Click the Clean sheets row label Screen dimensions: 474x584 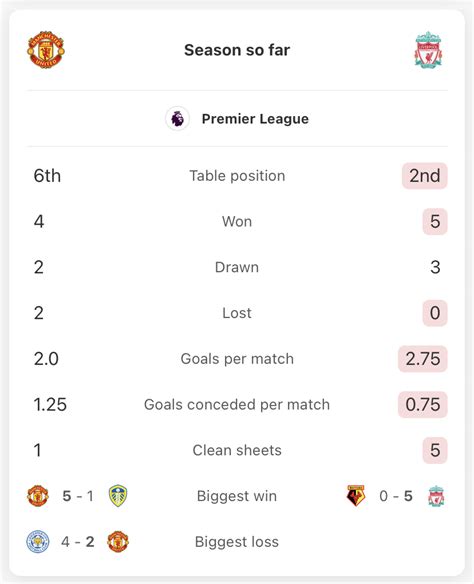tap(237, 450)
